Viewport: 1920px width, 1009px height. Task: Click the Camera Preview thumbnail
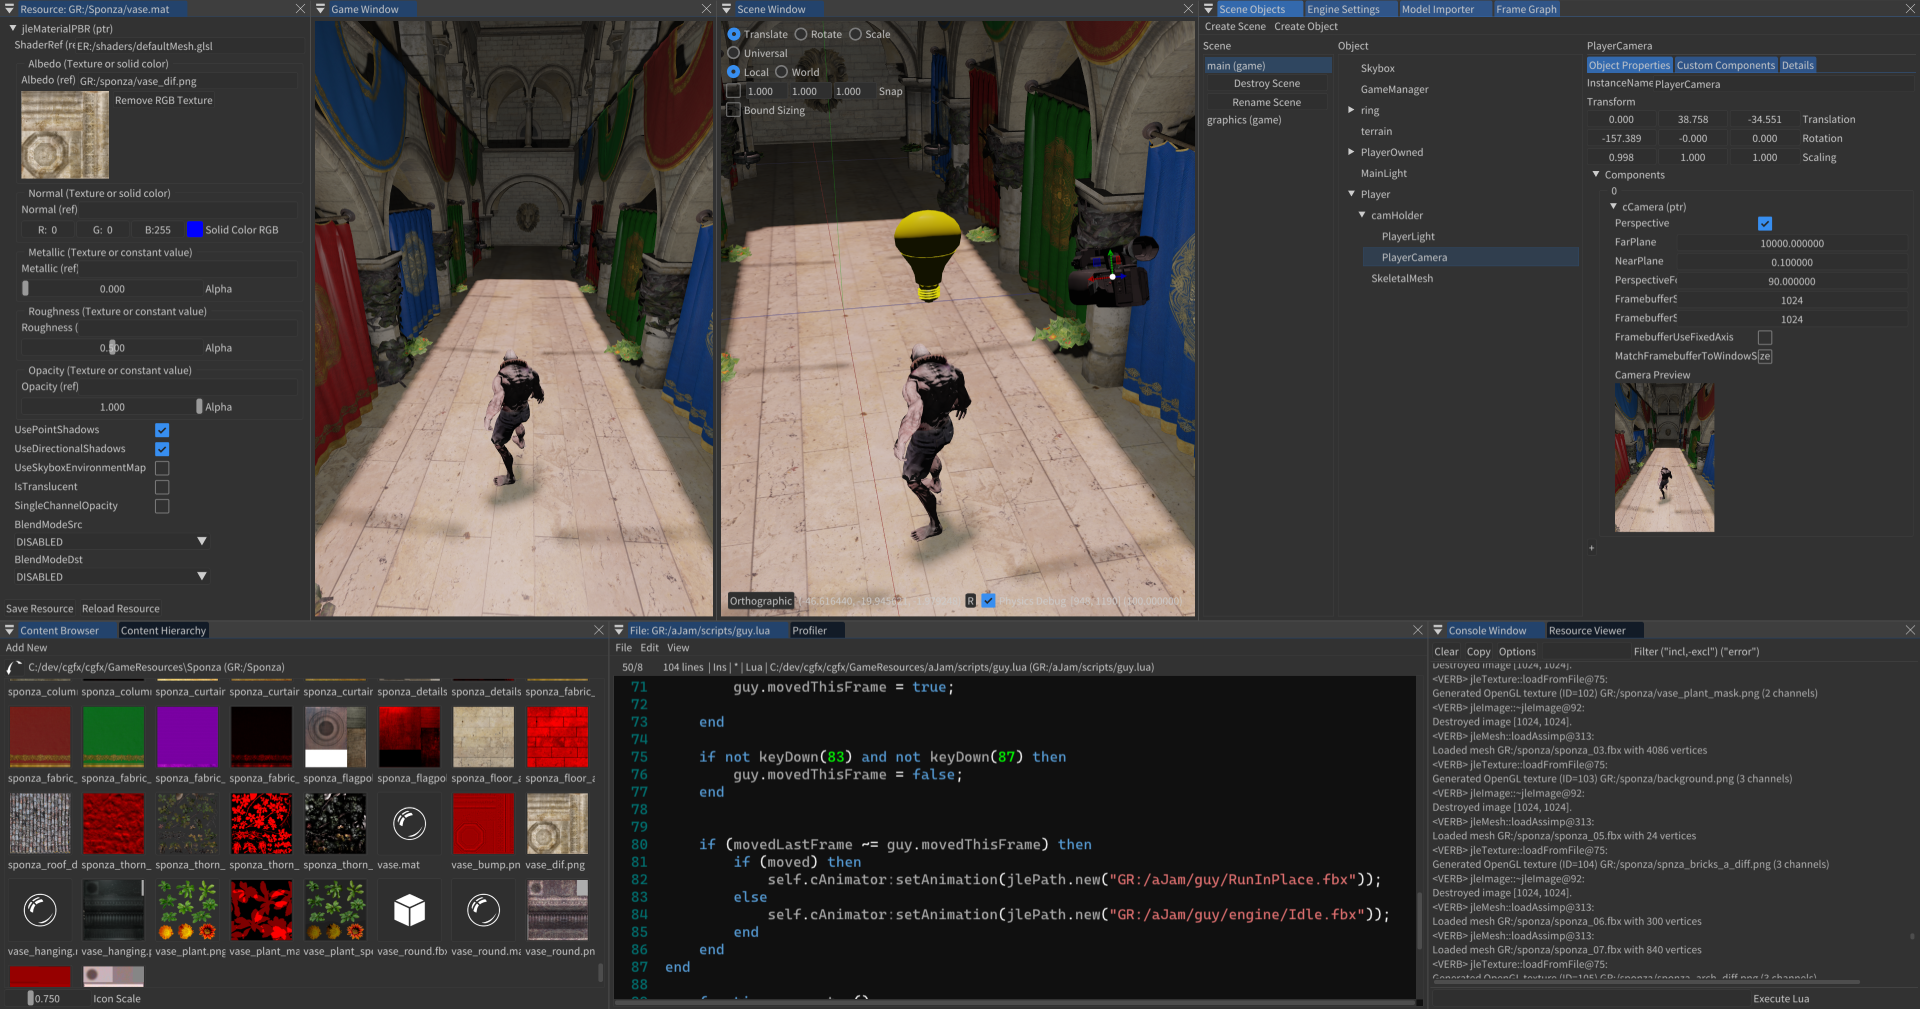tap(1664, 457)
